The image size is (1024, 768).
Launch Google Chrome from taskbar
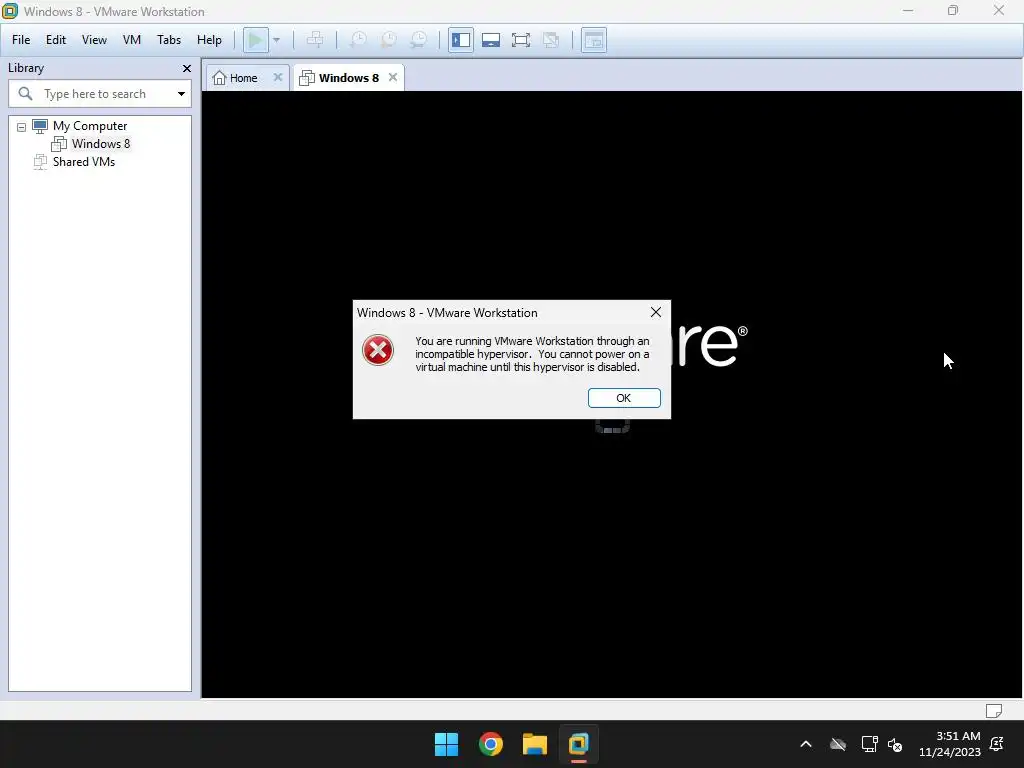(490, 744)
